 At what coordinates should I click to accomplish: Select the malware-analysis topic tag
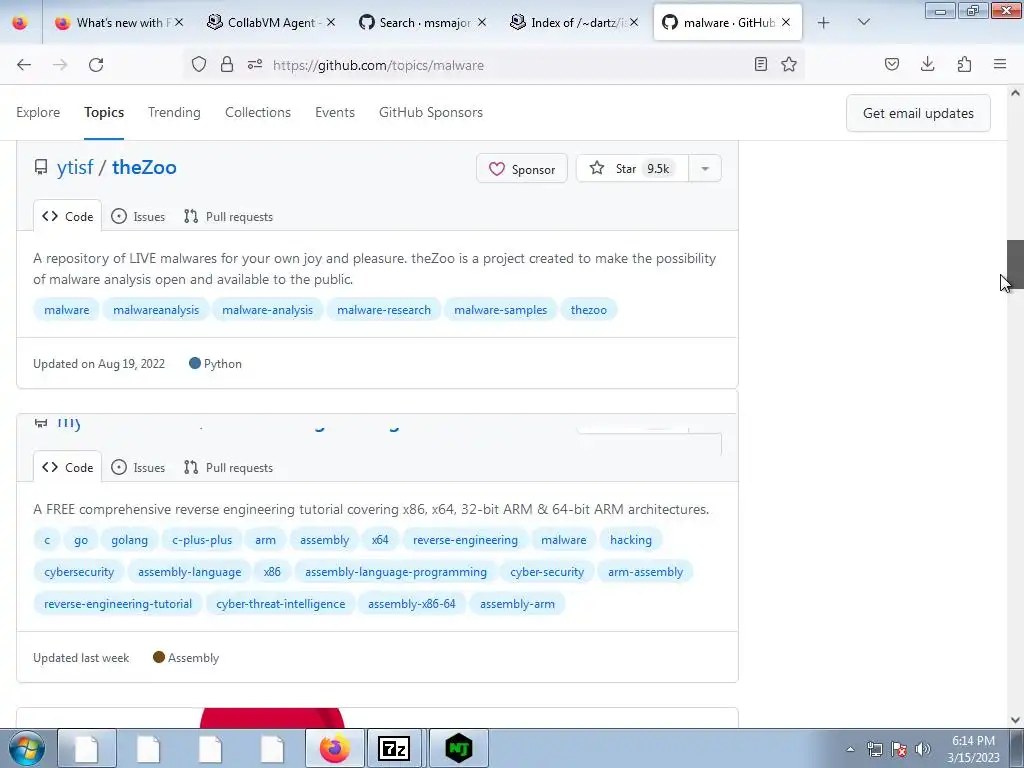pos(268,310)
